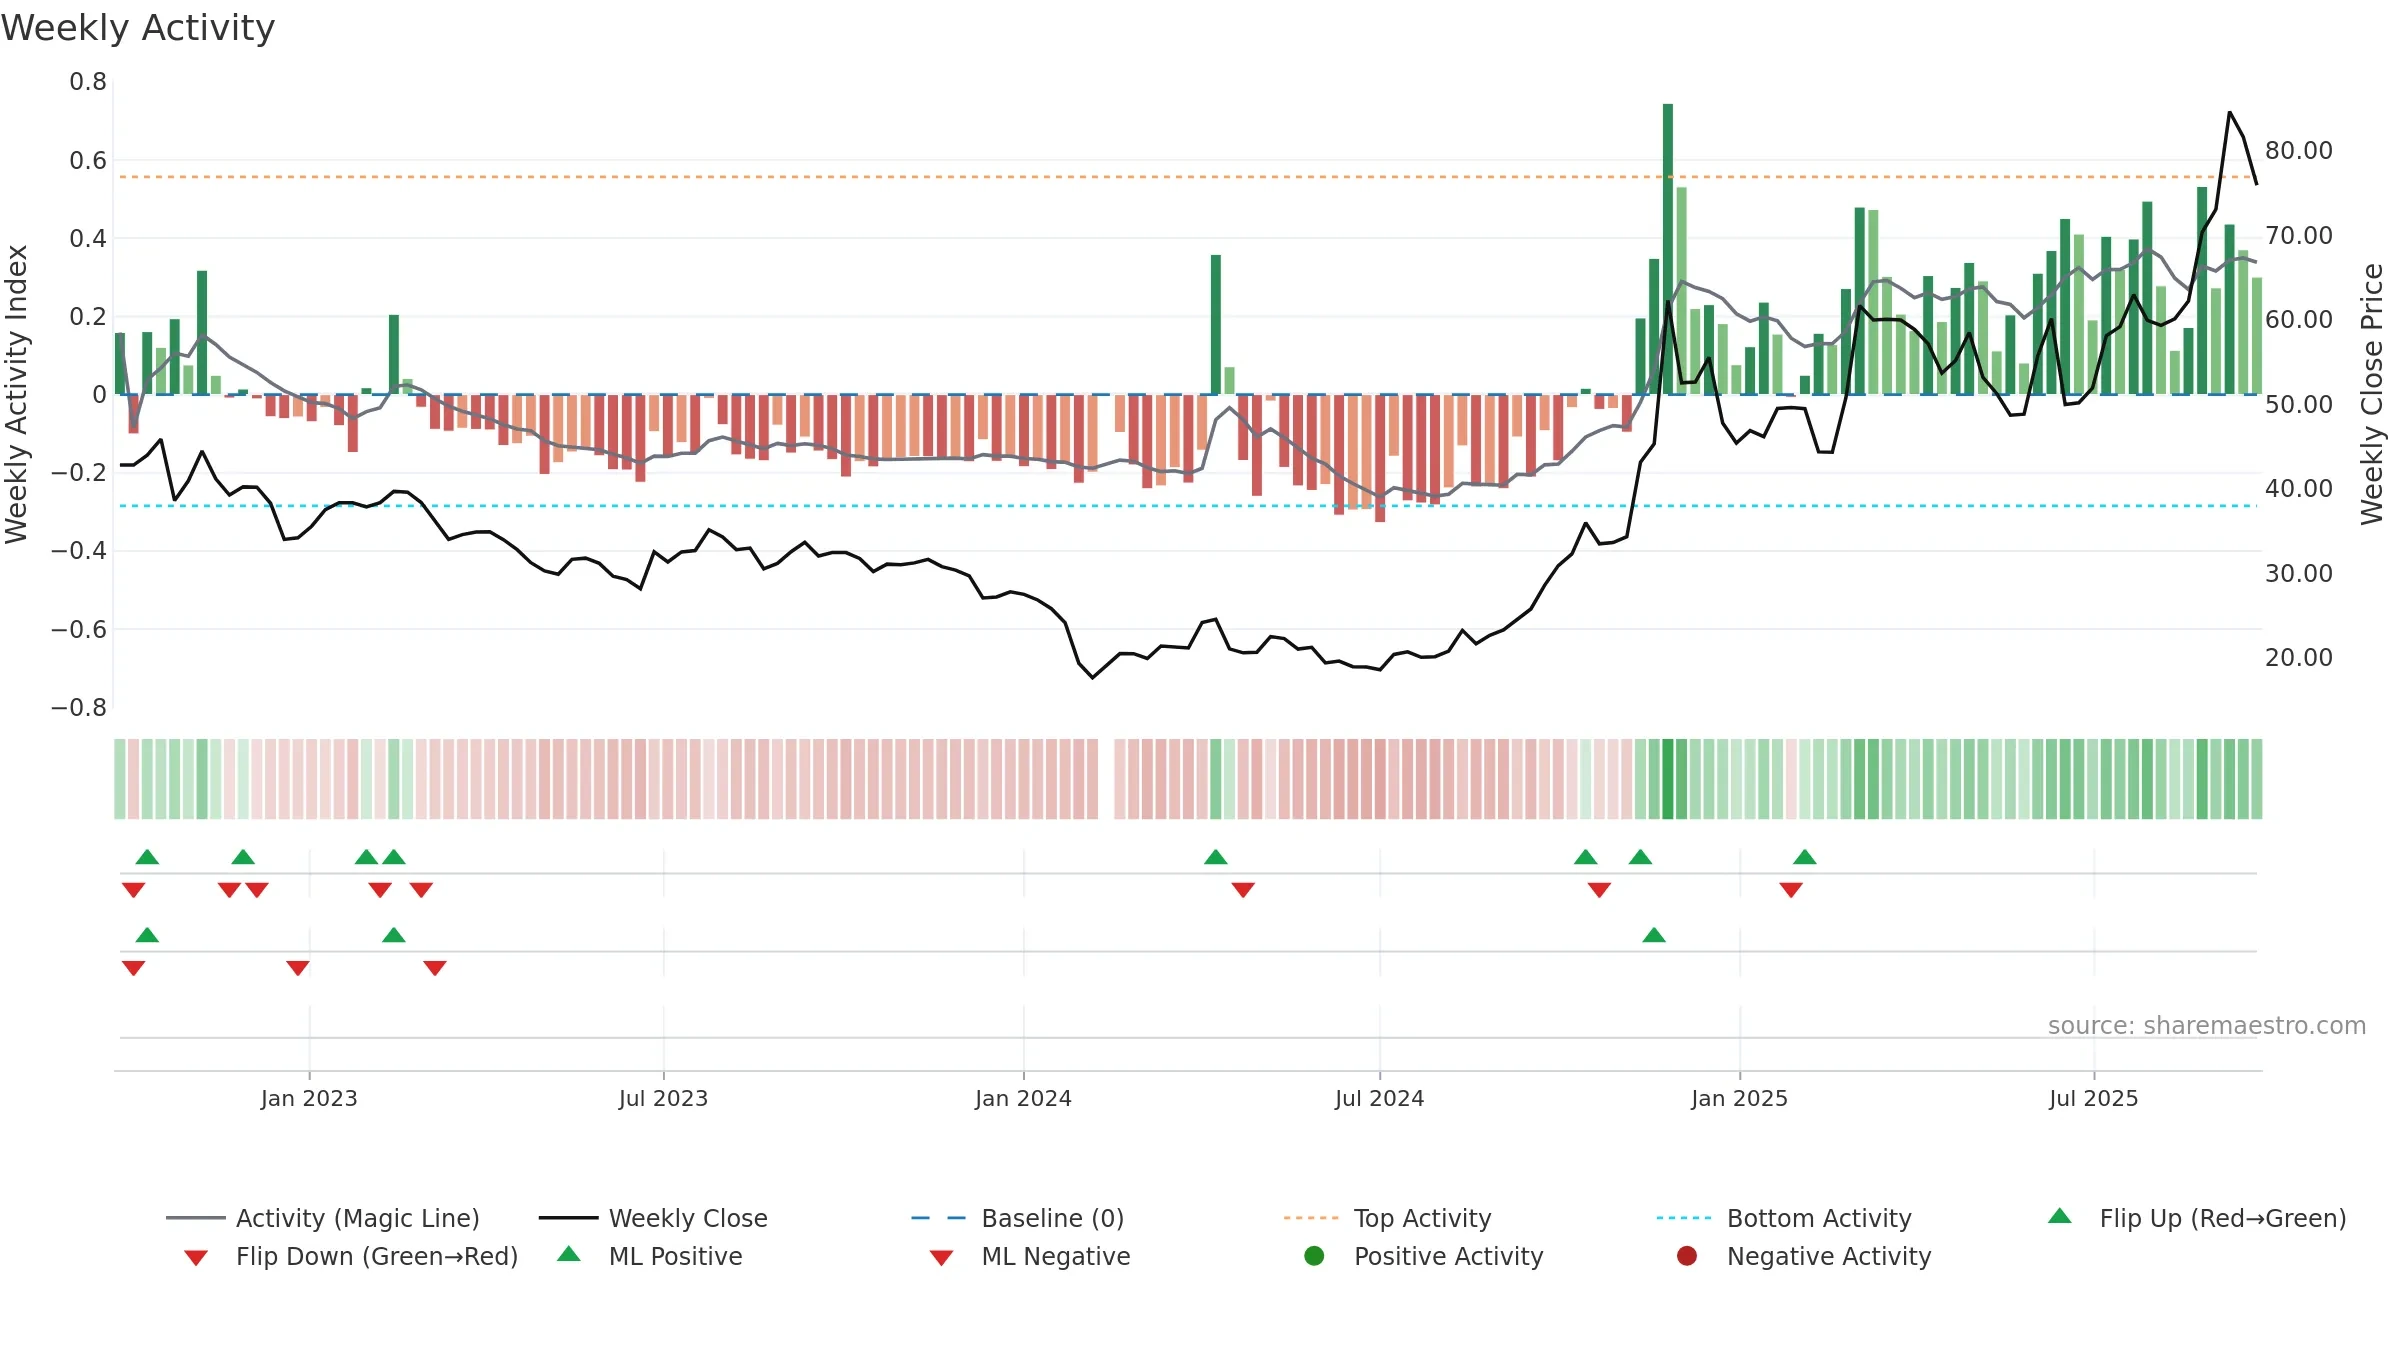Click the Jan 2023 x-axis label
The image size is (2400, 1350).
coord(309,1098)
